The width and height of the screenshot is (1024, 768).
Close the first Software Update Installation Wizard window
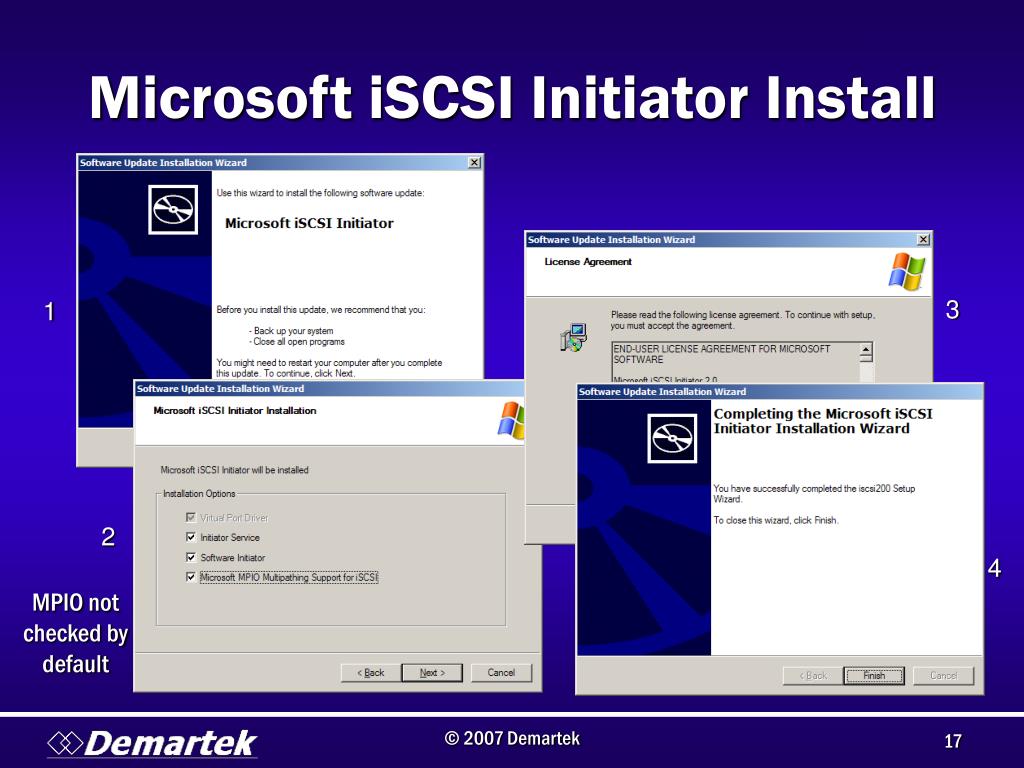tap(475, 163)
